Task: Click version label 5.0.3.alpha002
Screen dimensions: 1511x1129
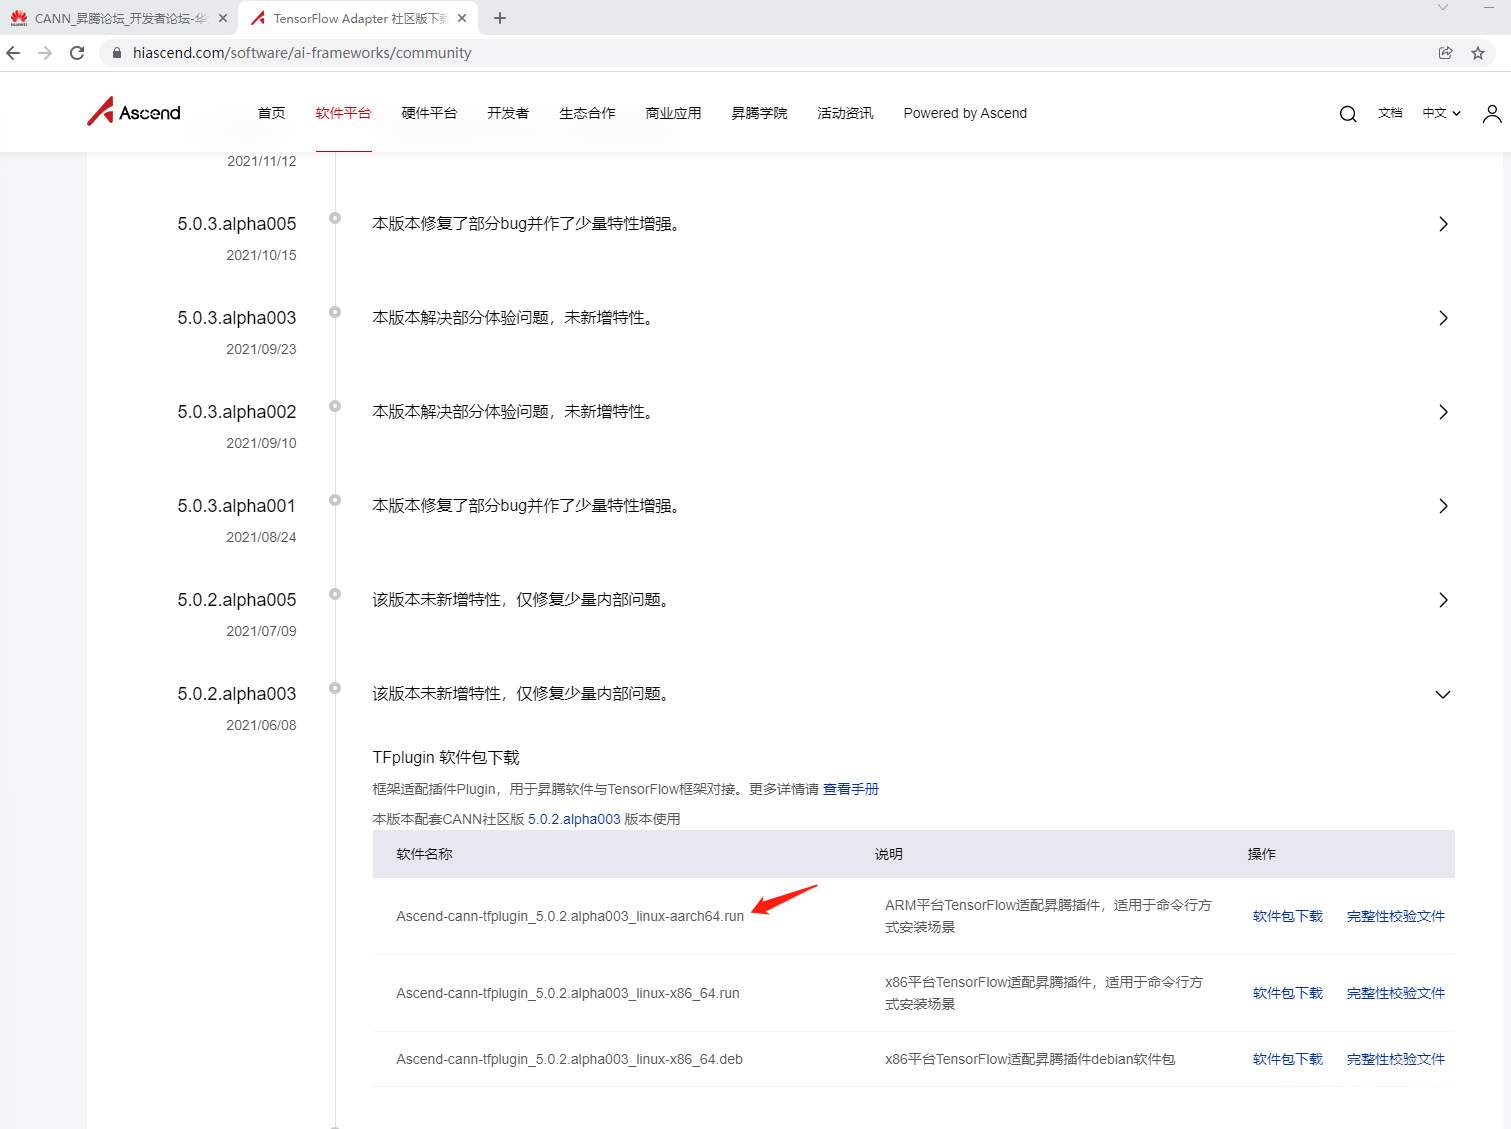Action: (237, 412)
